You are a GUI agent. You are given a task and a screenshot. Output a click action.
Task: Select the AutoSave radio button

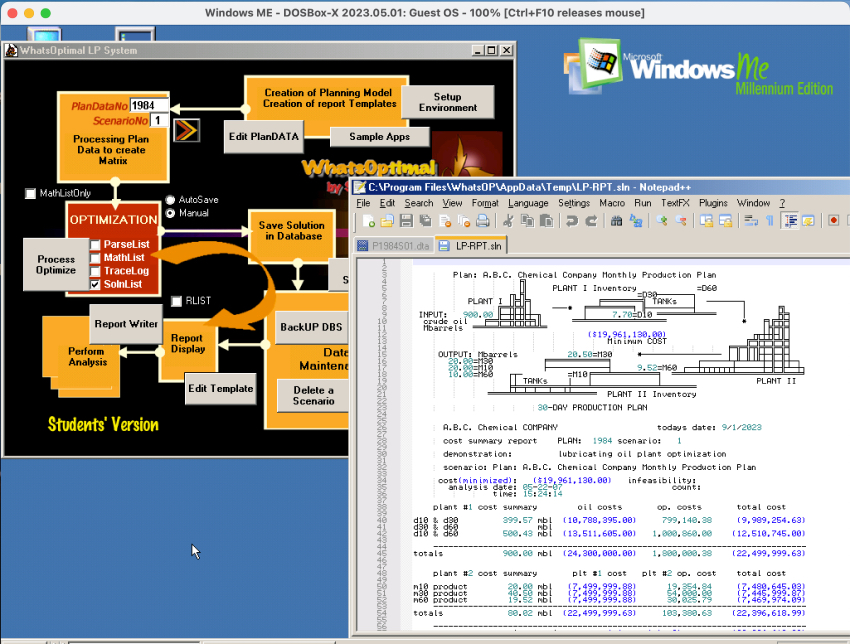[x=170, y=200]
